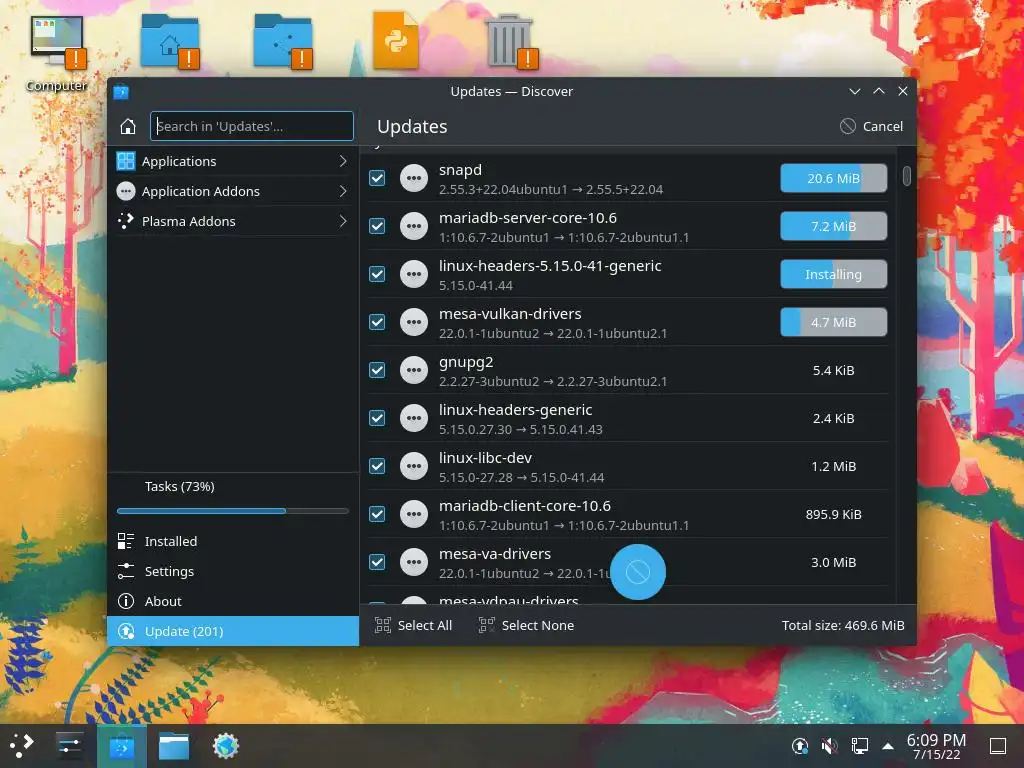Click the updates list vertical scrollbar
The height and width of the screenshot is (768, 1024).
tap(906, 176)
